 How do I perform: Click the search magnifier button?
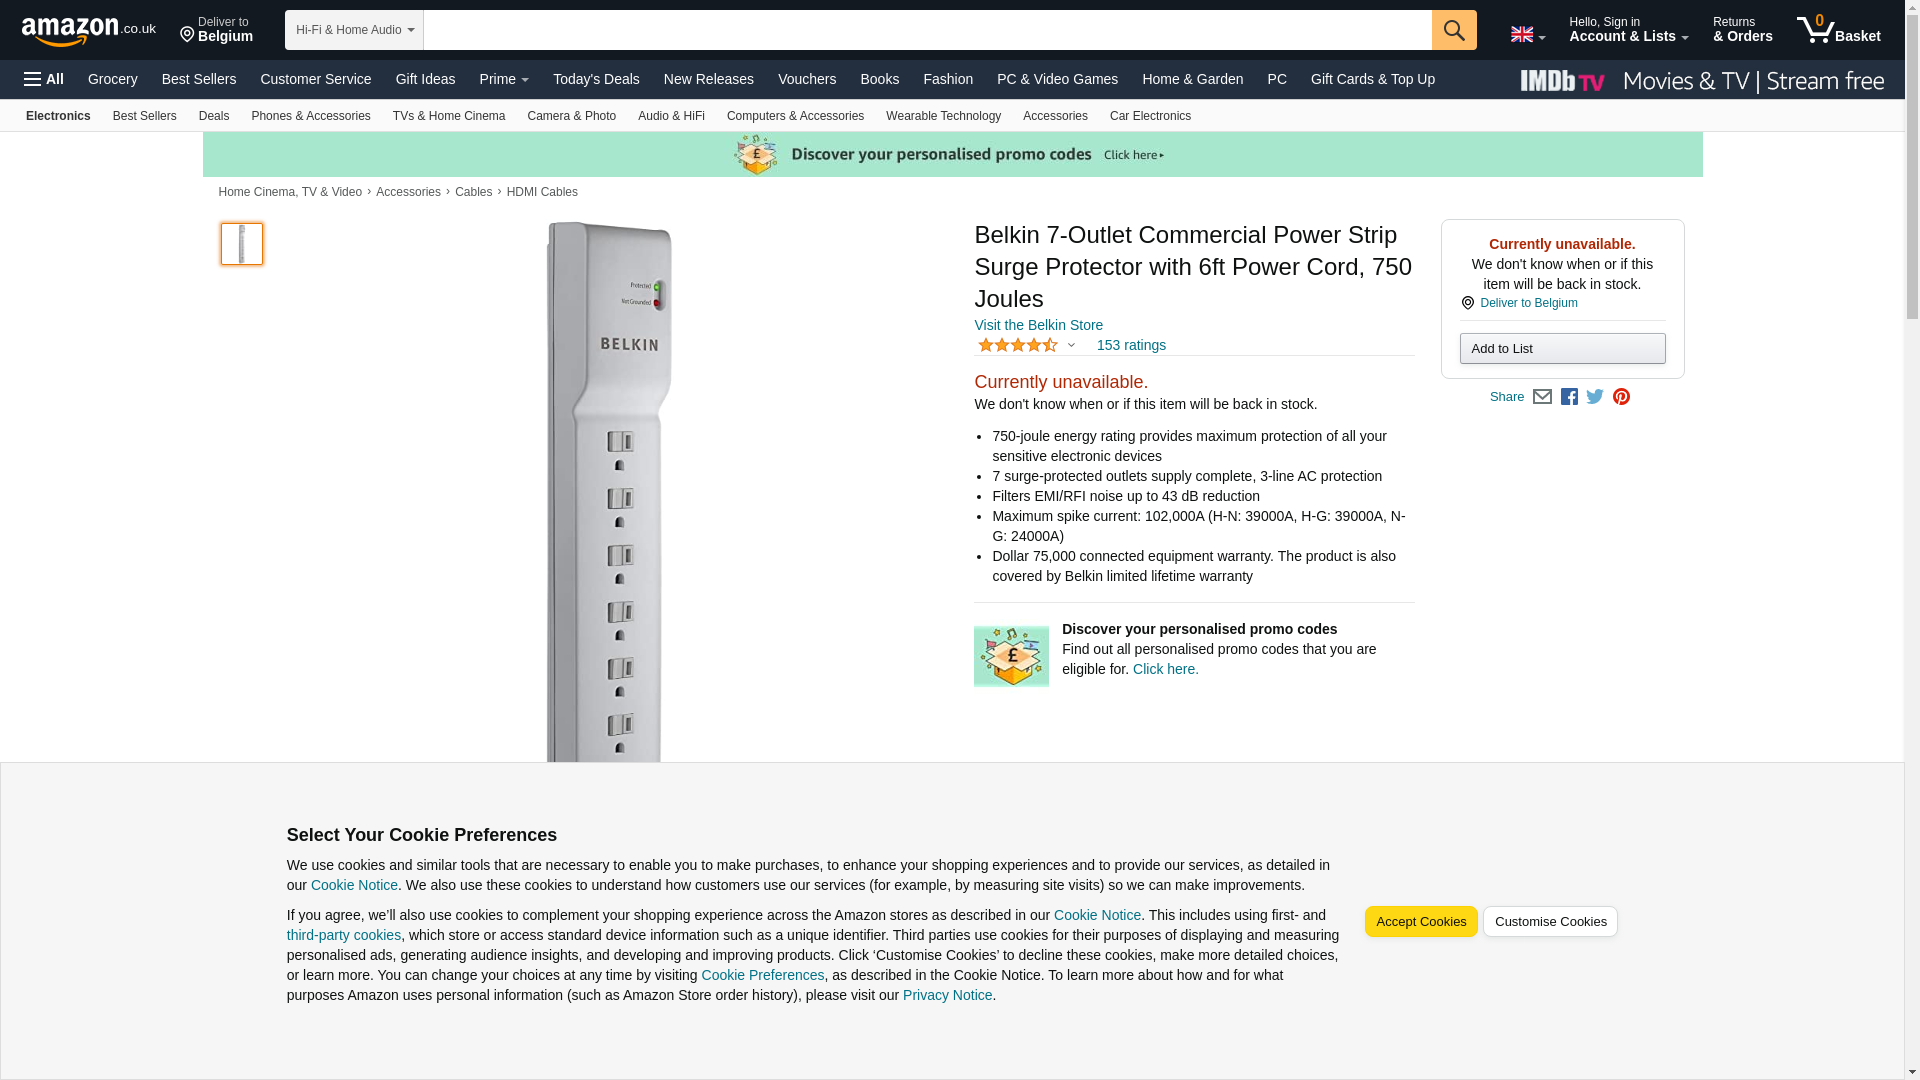coord(1454,30)
